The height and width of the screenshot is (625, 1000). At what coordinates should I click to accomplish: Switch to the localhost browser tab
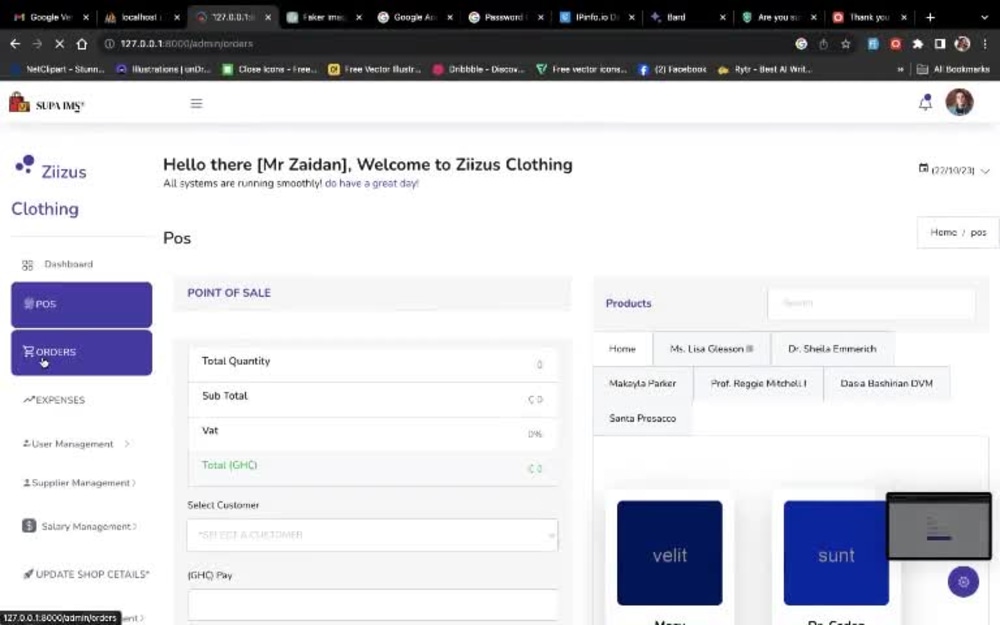click(142, 17)
